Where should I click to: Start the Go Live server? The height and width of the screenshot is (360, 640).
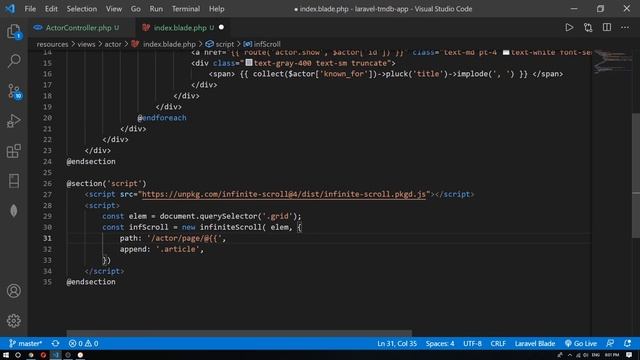pyautogui.click(x=580, y=344)
